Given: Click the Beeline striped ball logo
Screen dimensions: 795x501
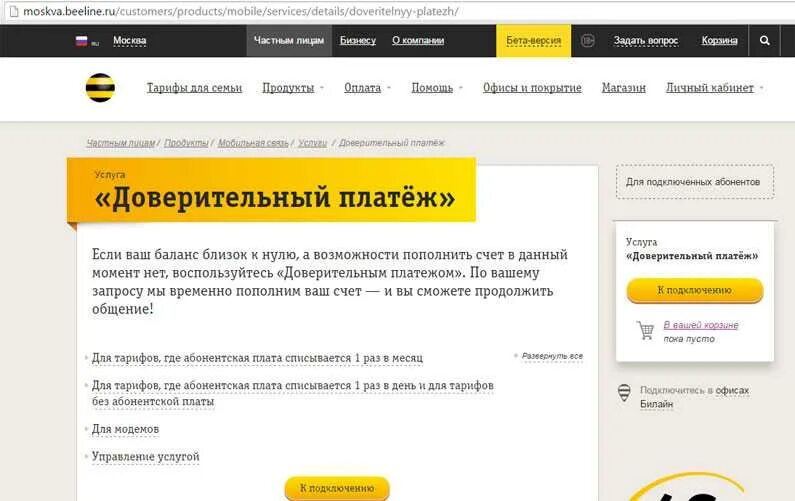Looking at the screenshot, I should (100, 87).
